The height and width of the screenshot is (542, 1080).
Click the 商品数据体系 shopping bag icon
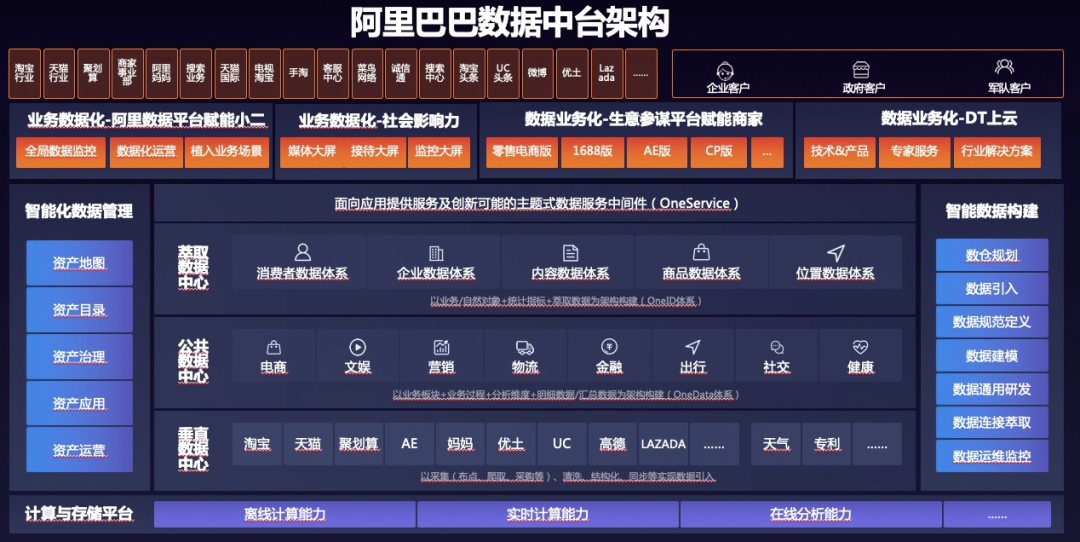tap(702, 253)
